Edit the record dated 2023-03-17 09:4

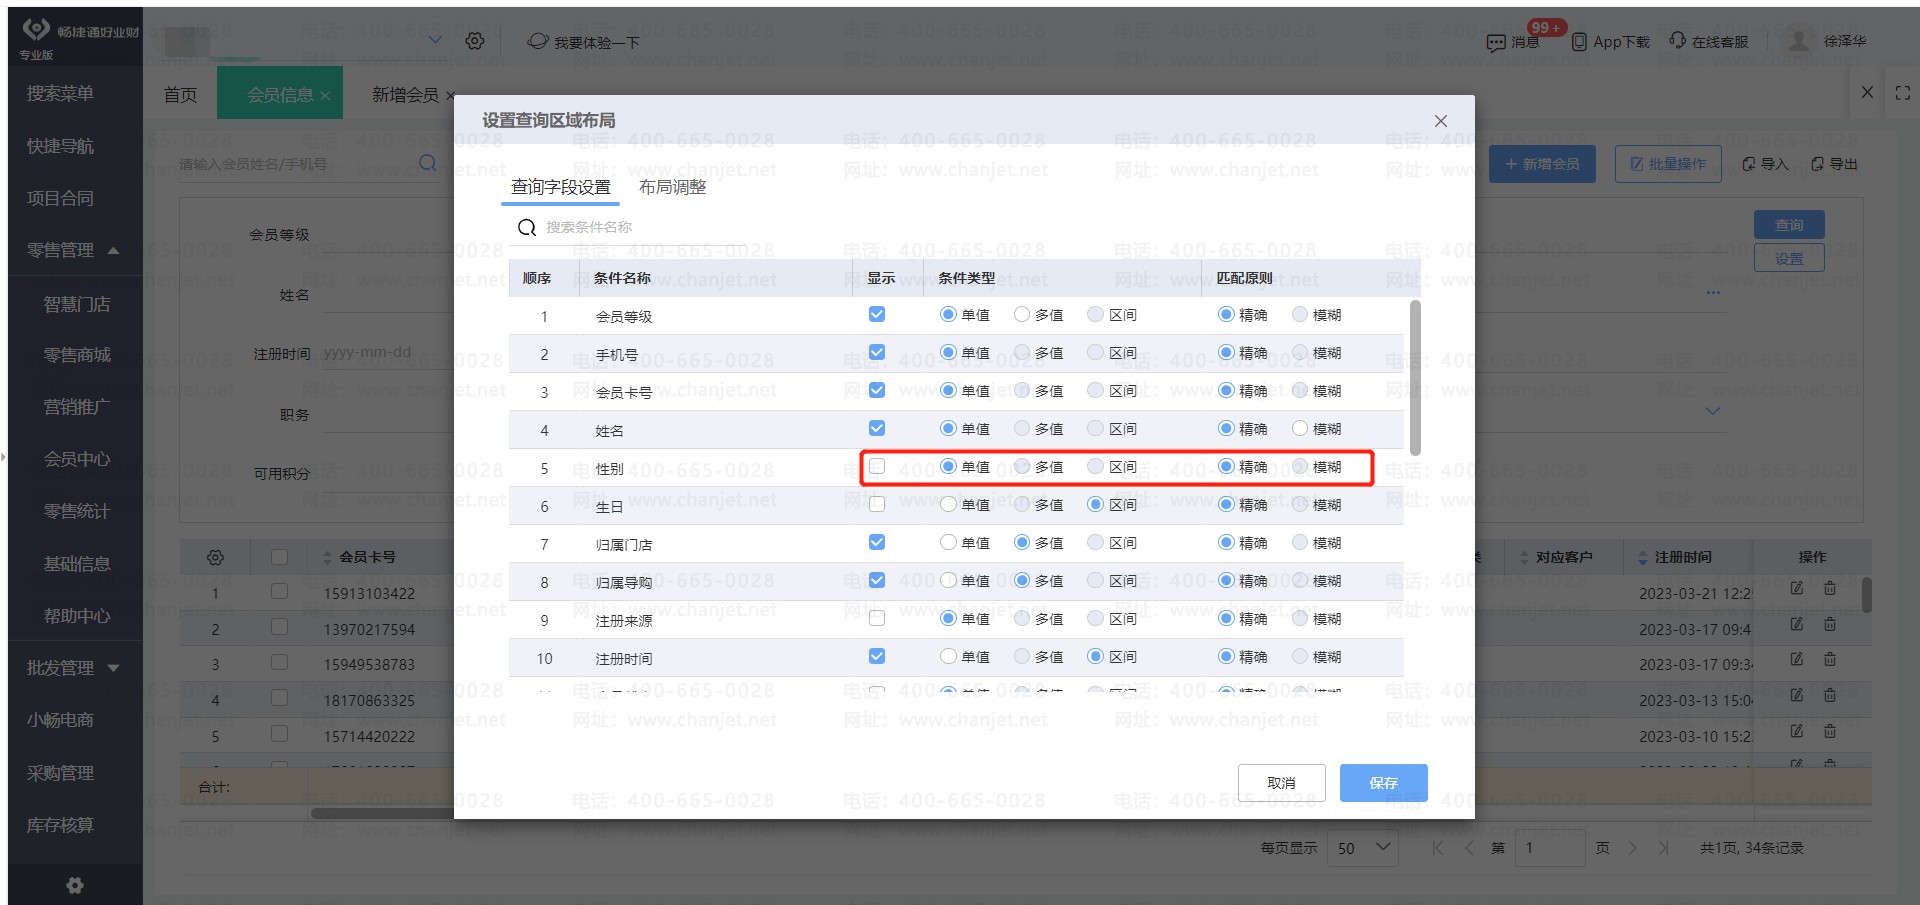(1797, 624)
